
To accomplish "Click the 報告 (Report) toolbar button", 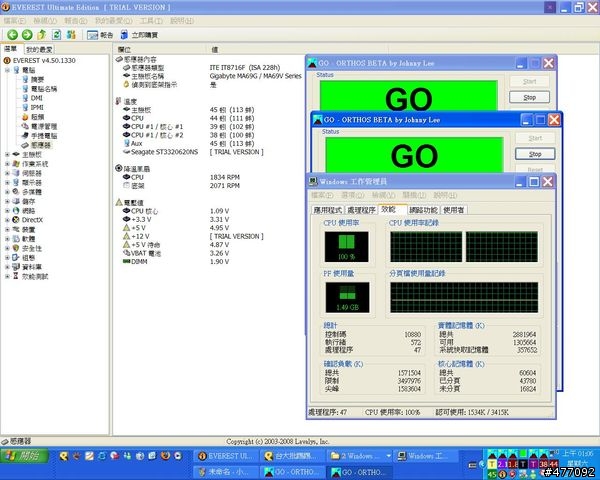I will pyautogui.click(x=100, y=35).
